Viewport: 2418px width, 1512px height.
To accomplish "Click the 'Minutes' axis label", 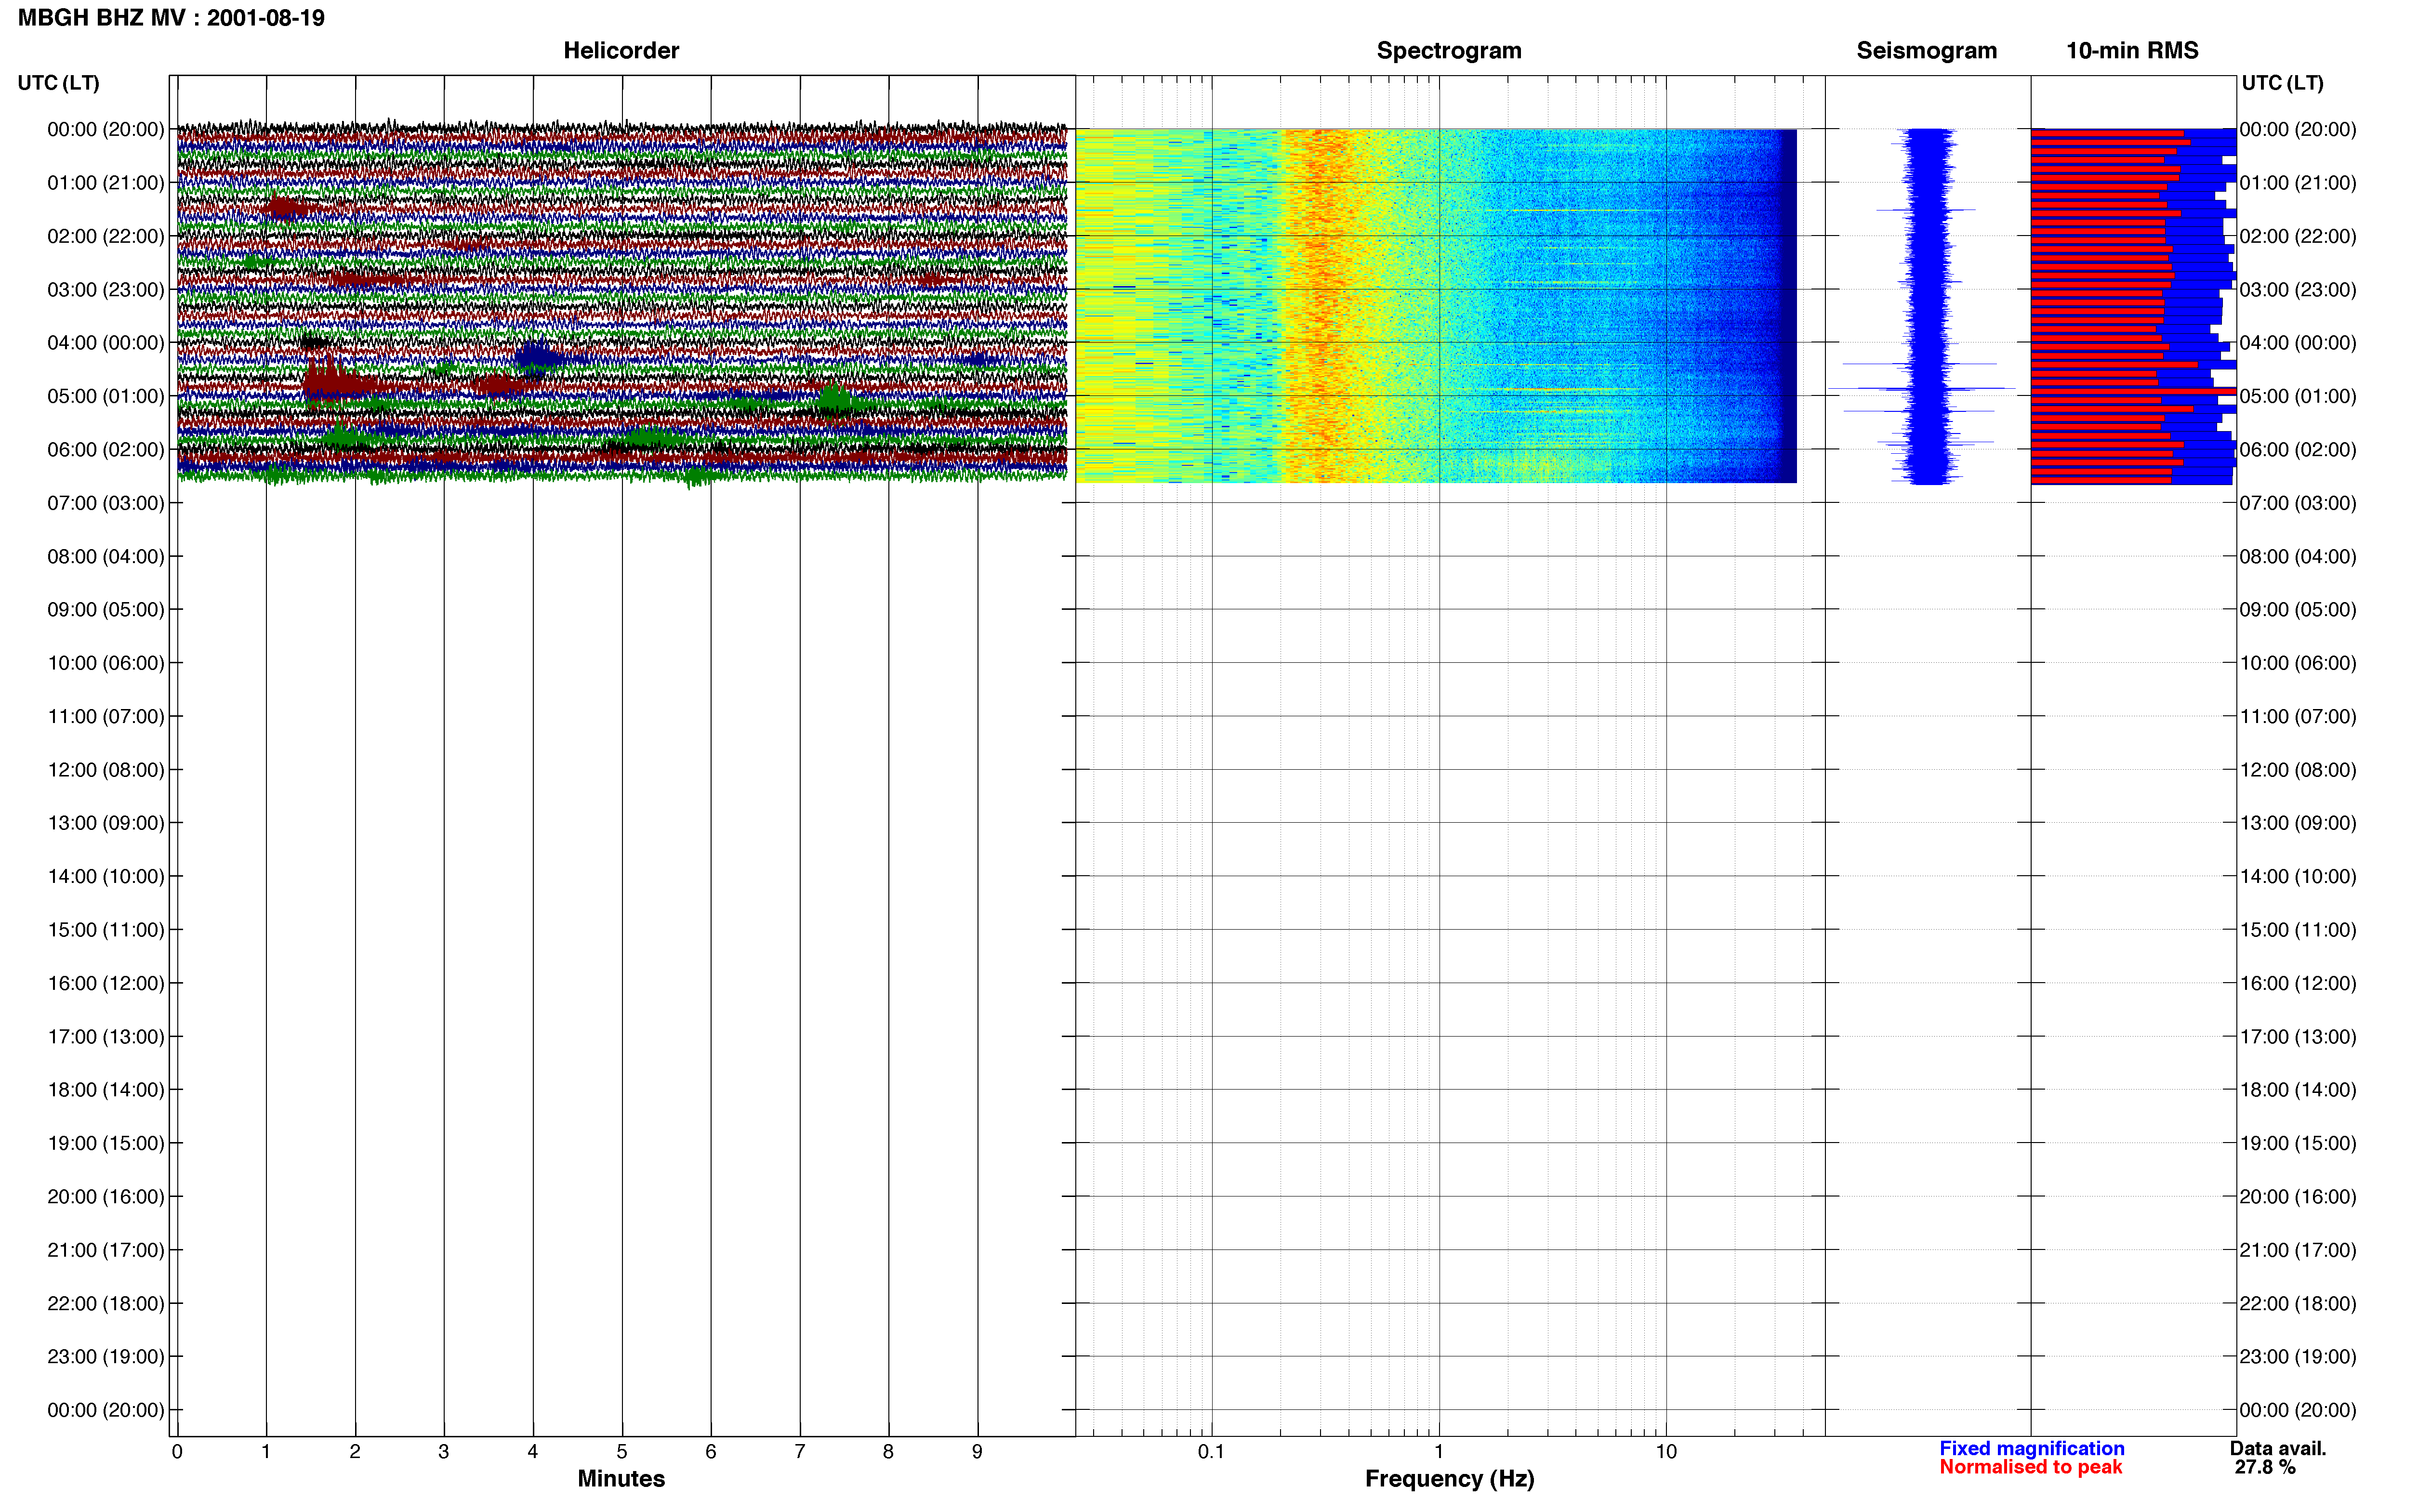I will click(621, 1478).
